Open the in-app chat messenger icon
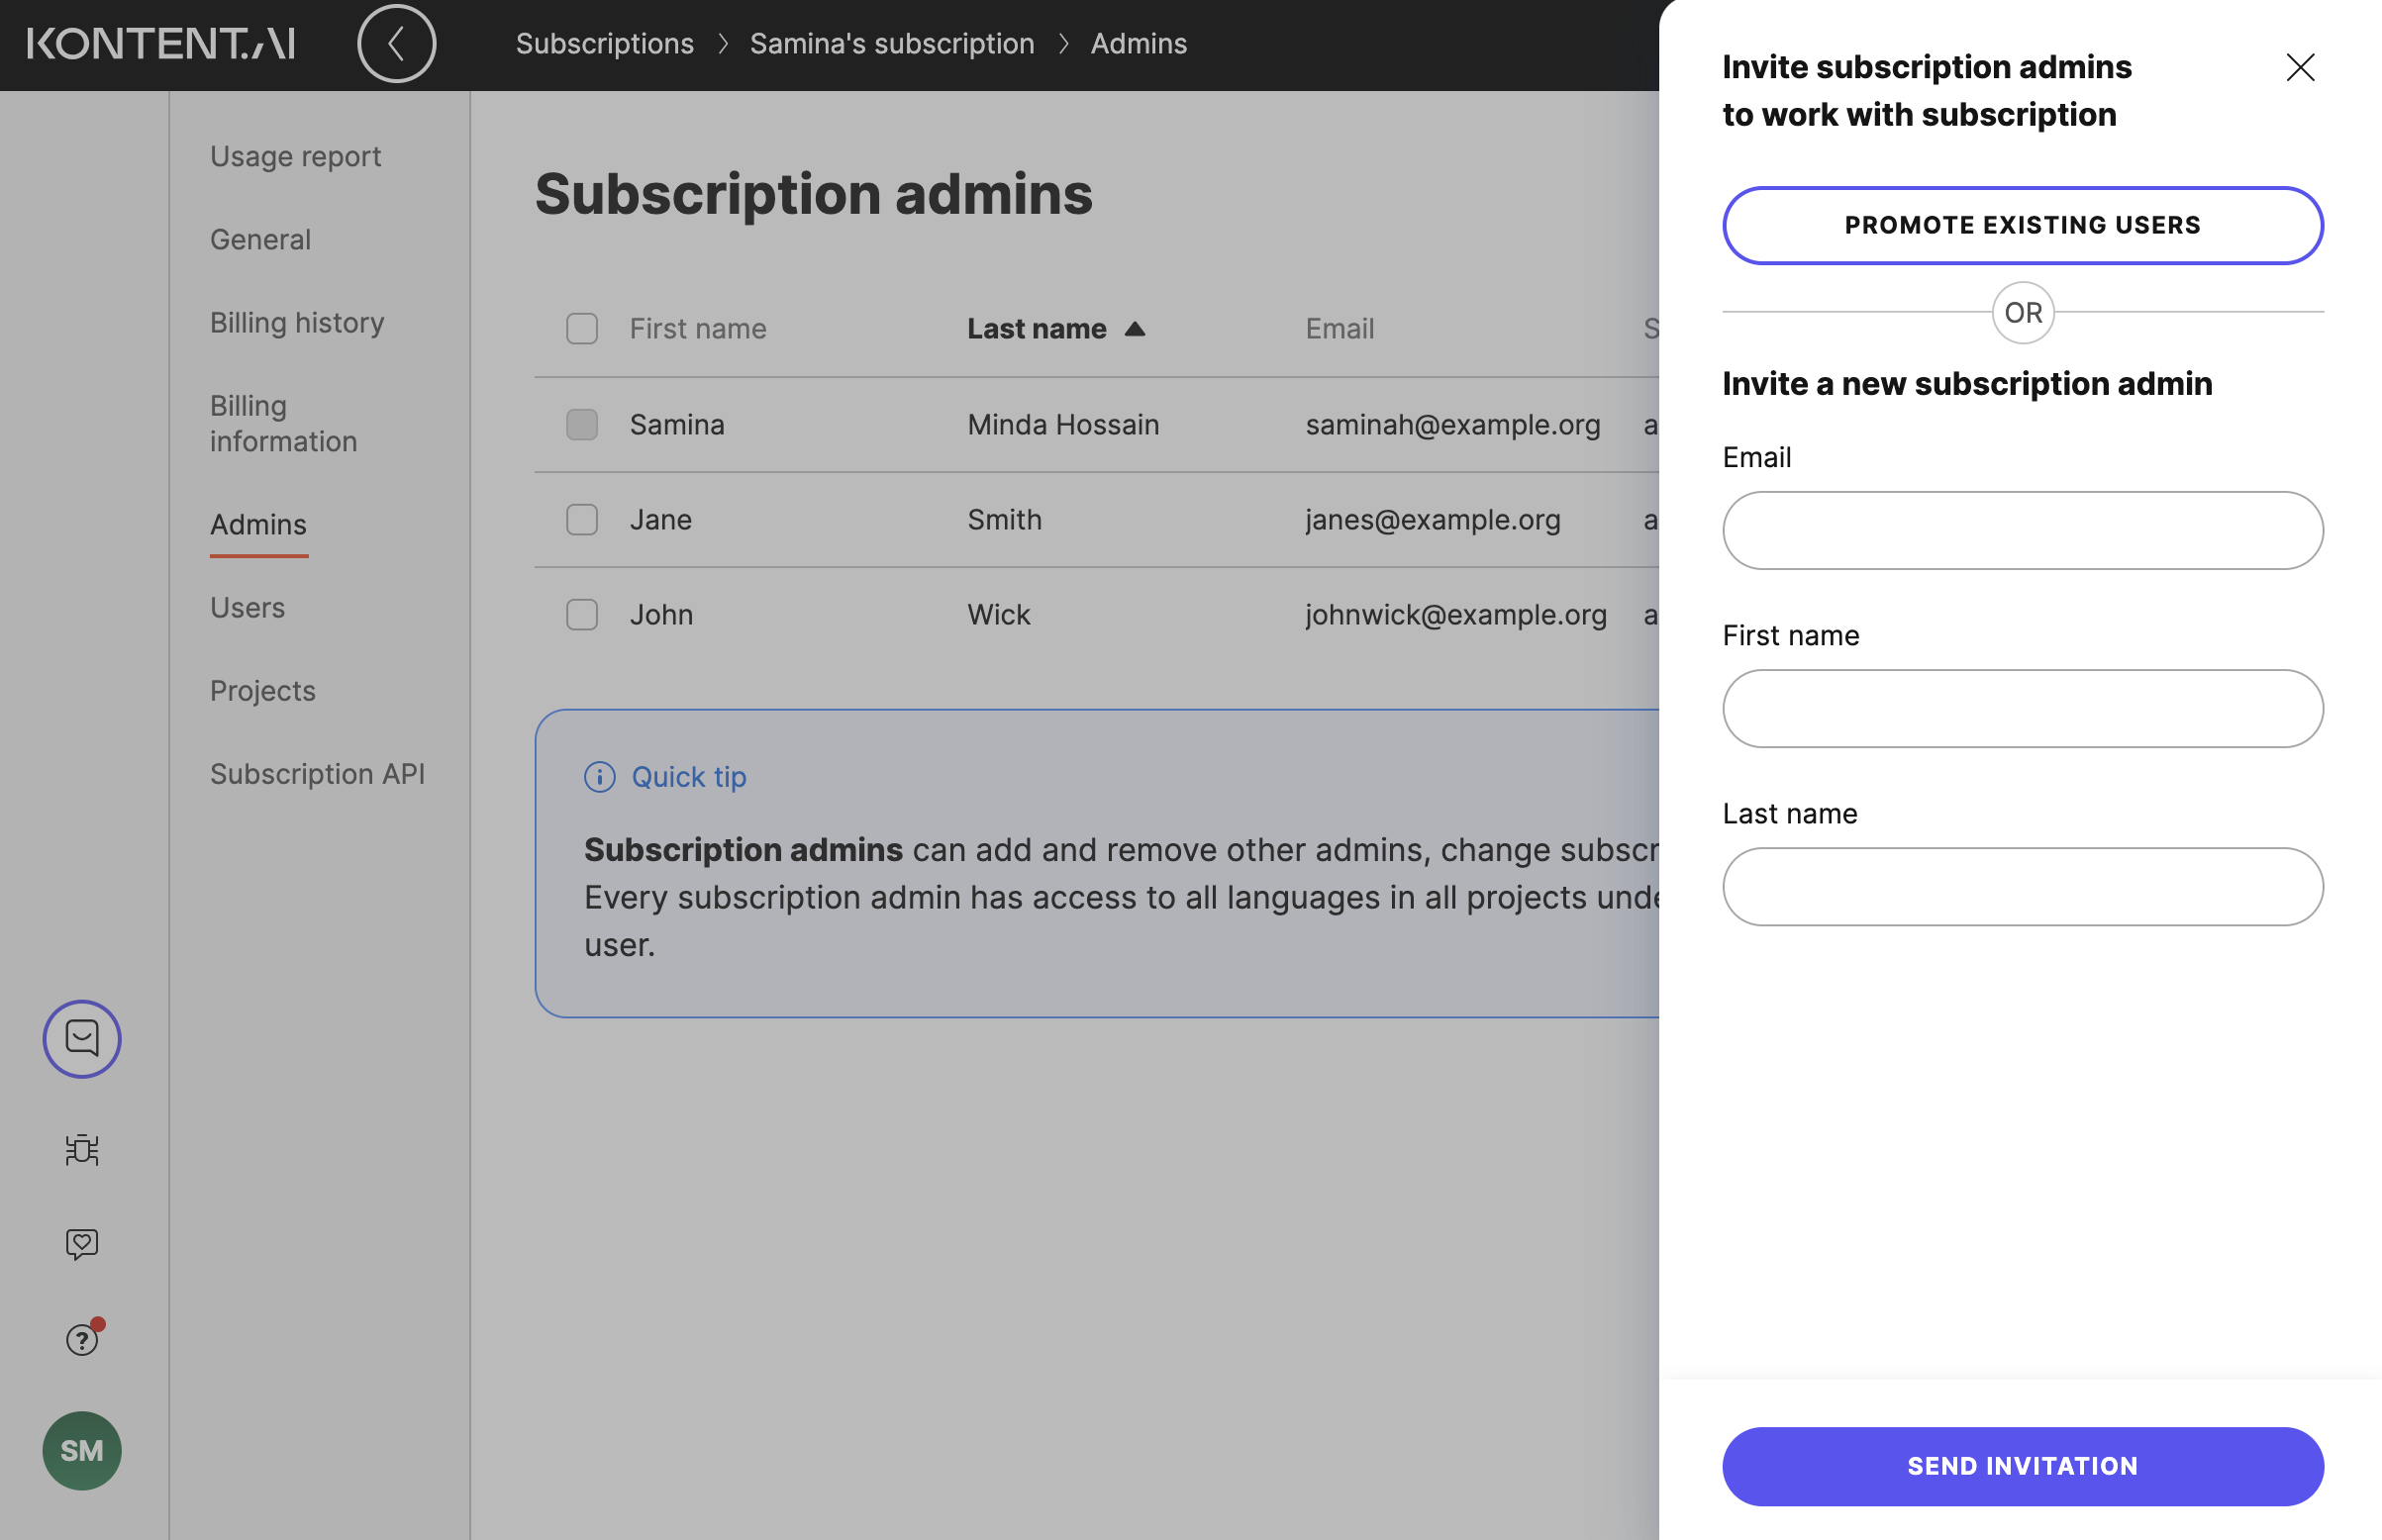Viewport: 2382px width, 1540px height. [81, 1039]
